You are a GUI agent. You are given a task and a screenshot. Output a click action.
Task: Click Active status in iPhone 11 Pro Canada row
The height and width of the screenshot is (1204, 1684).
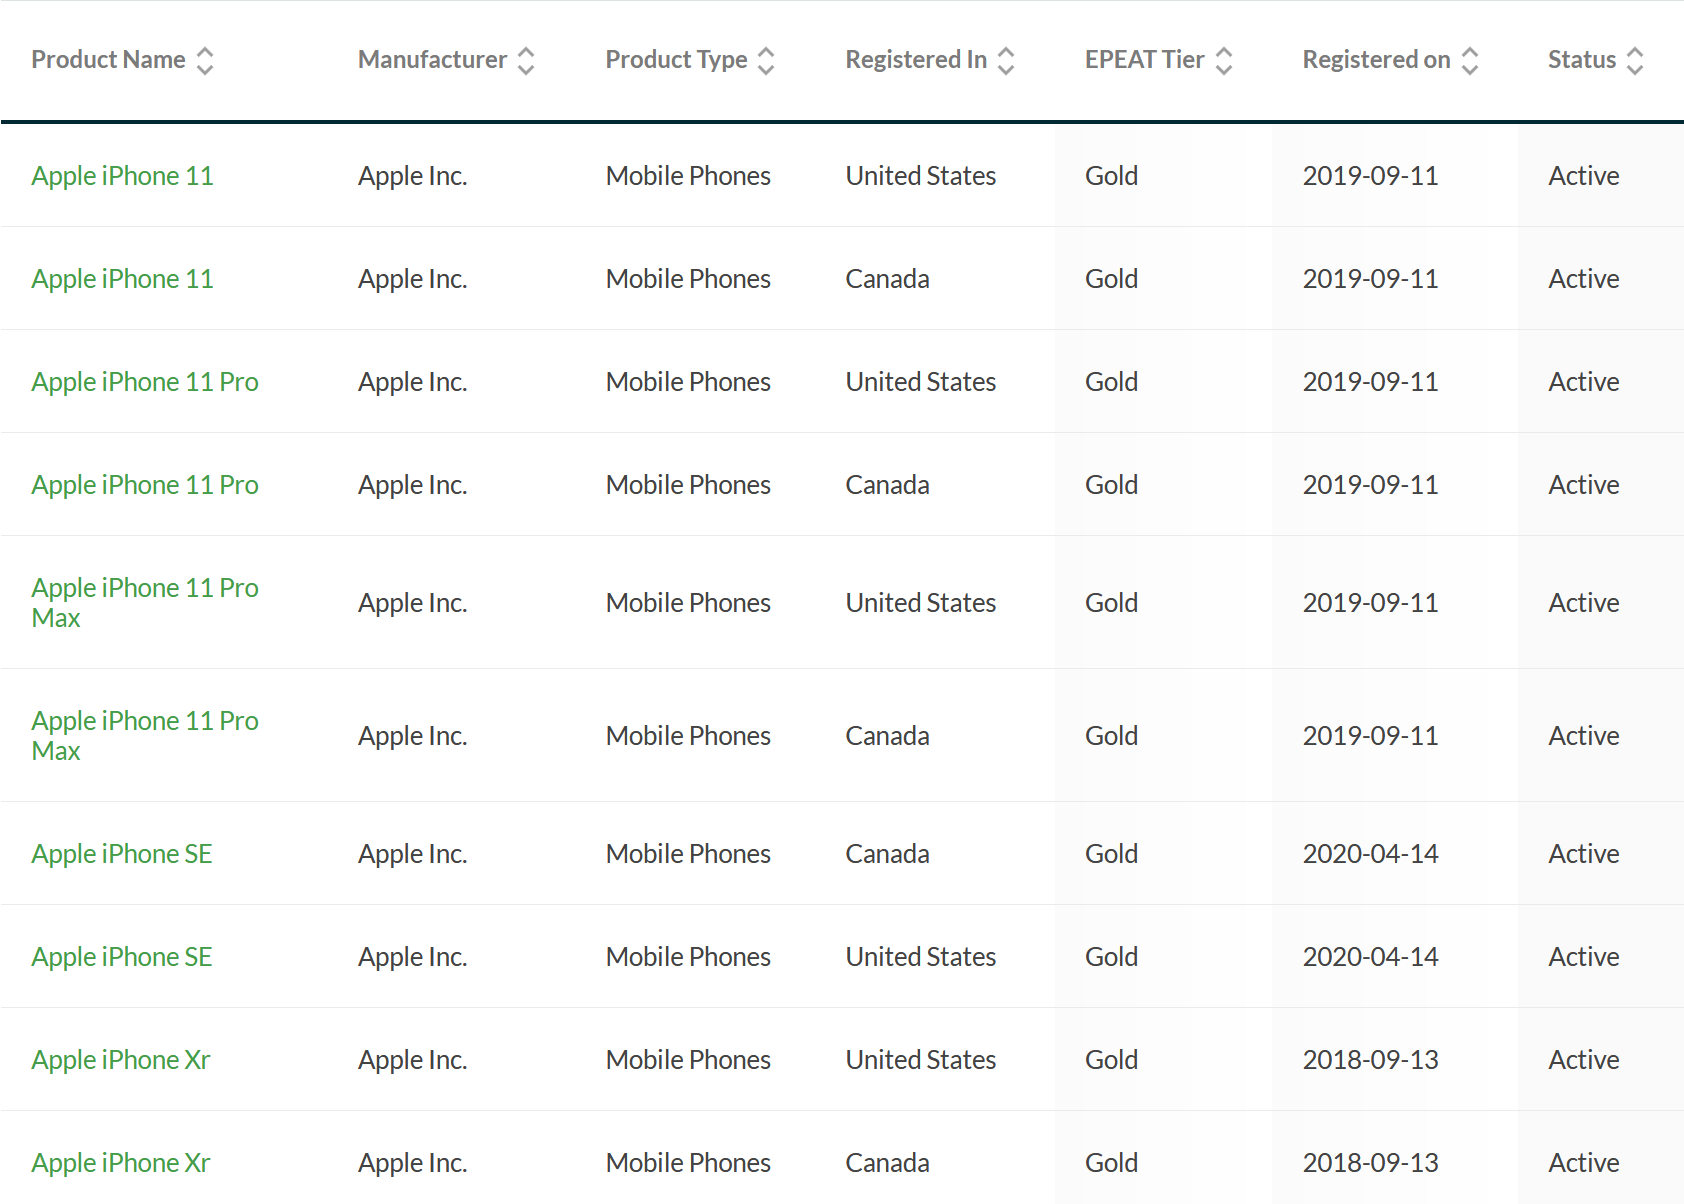pos(1584,485)
